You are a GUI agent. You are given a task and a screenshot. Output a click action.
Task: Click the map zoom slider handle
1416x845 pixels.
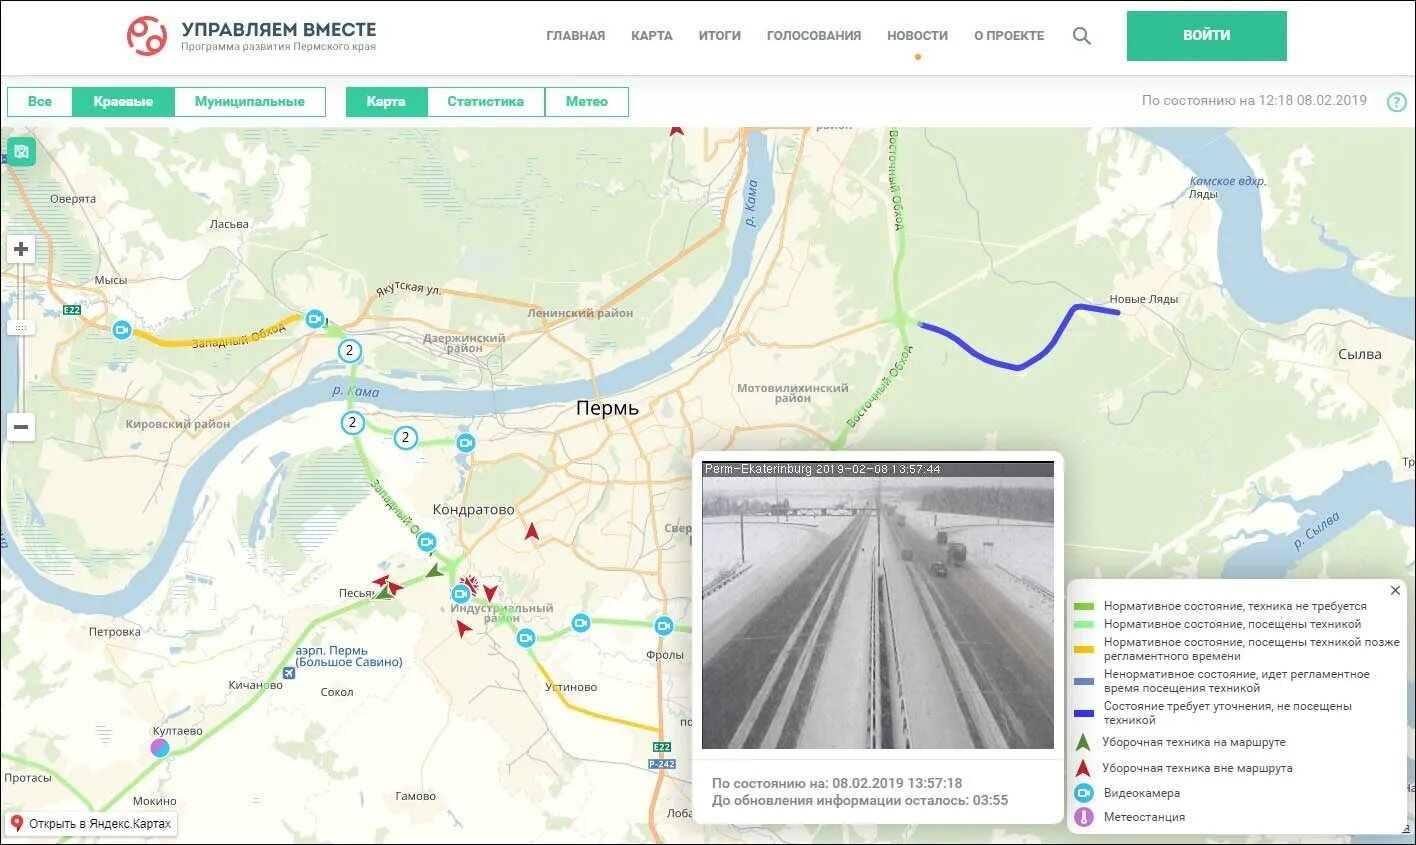point(21,328)
